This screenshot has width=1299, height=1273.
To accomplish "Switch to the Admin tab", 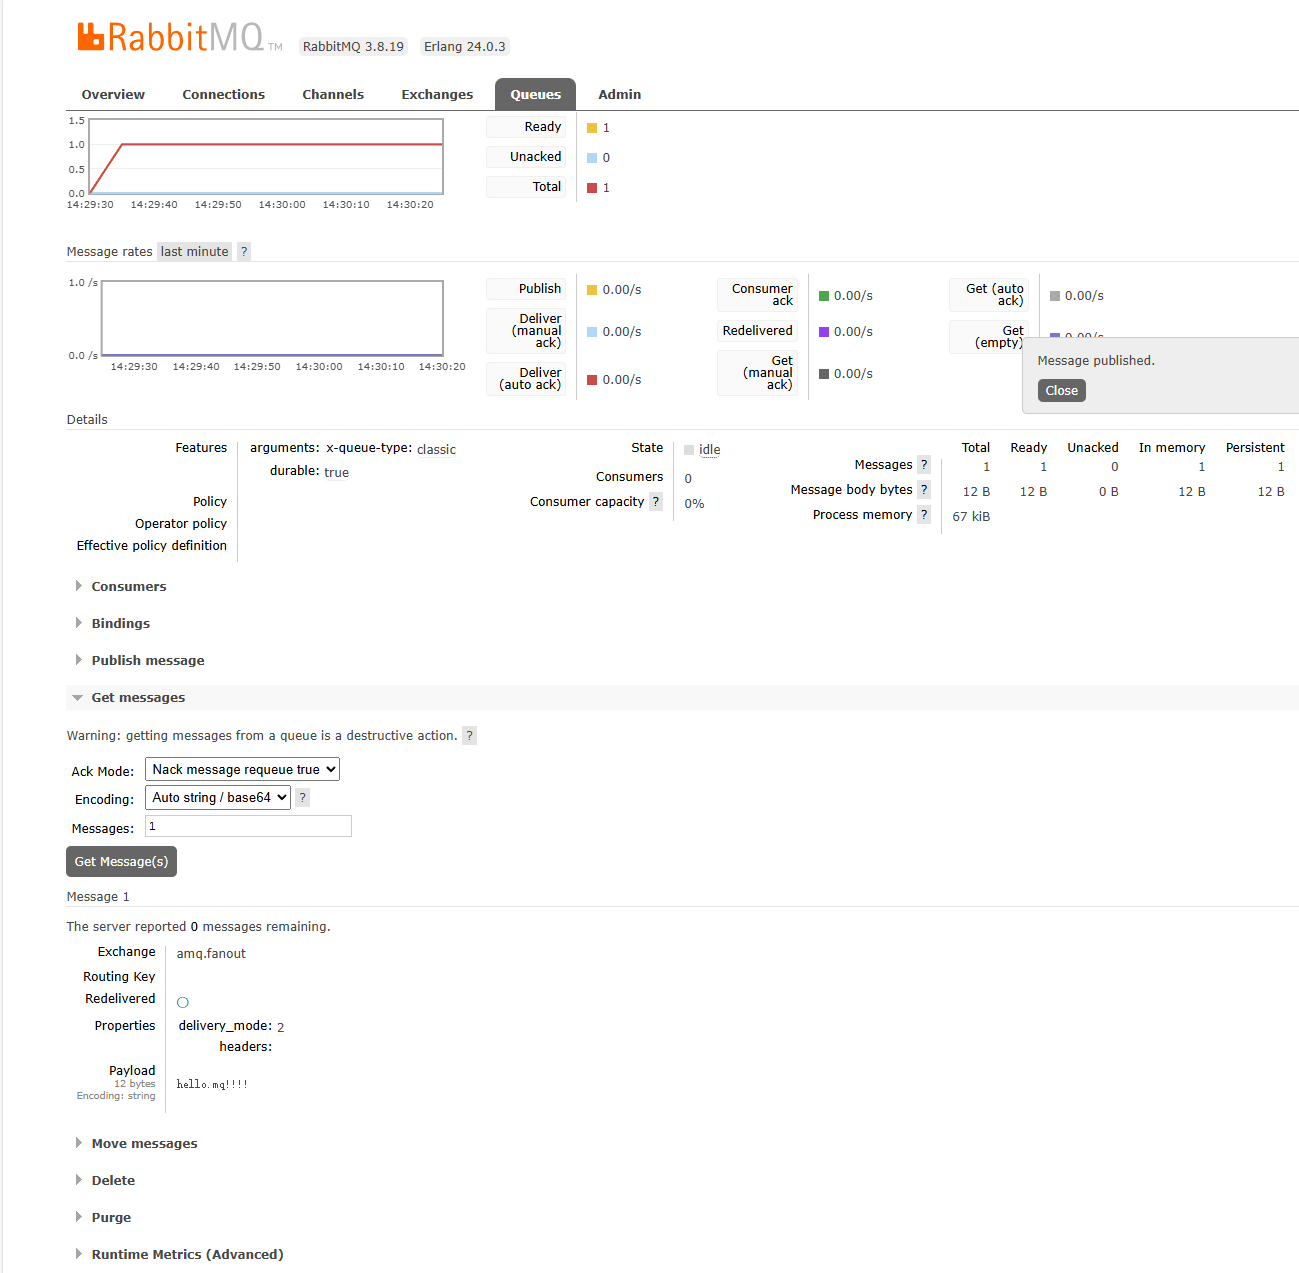I will (620, 95).
